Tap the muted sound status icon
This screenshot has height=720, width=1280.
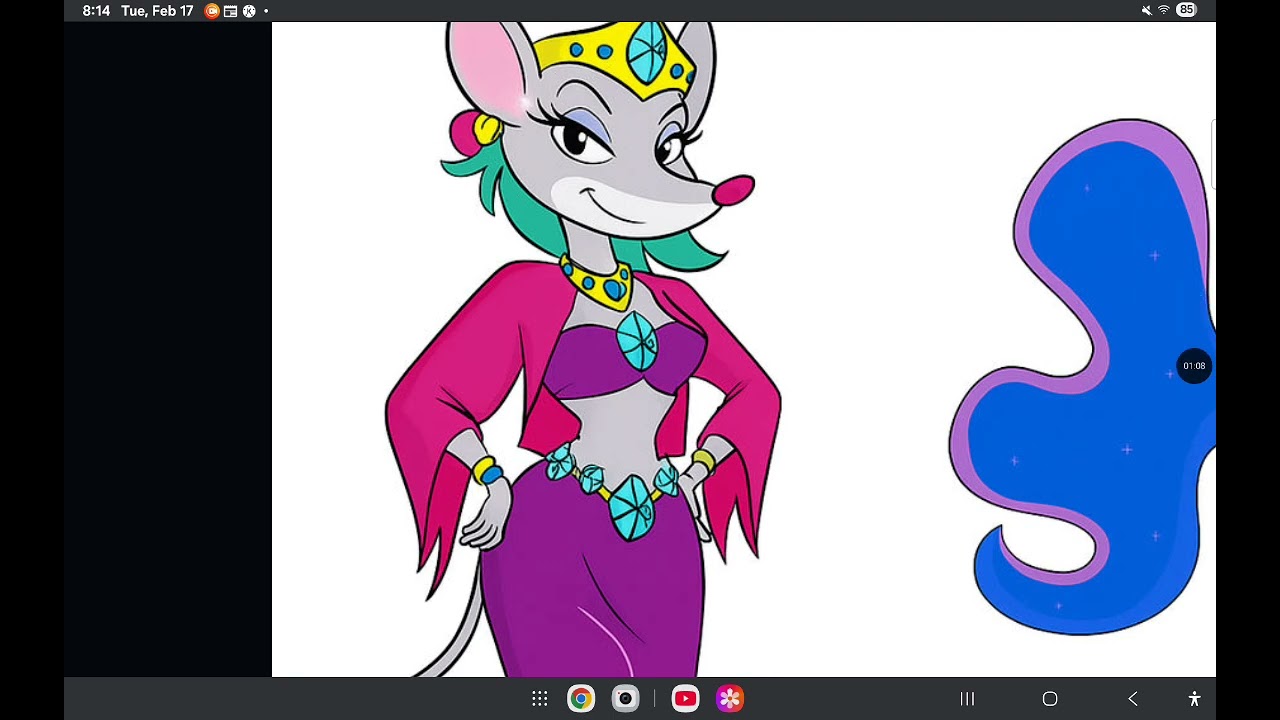pos(1146,10)
